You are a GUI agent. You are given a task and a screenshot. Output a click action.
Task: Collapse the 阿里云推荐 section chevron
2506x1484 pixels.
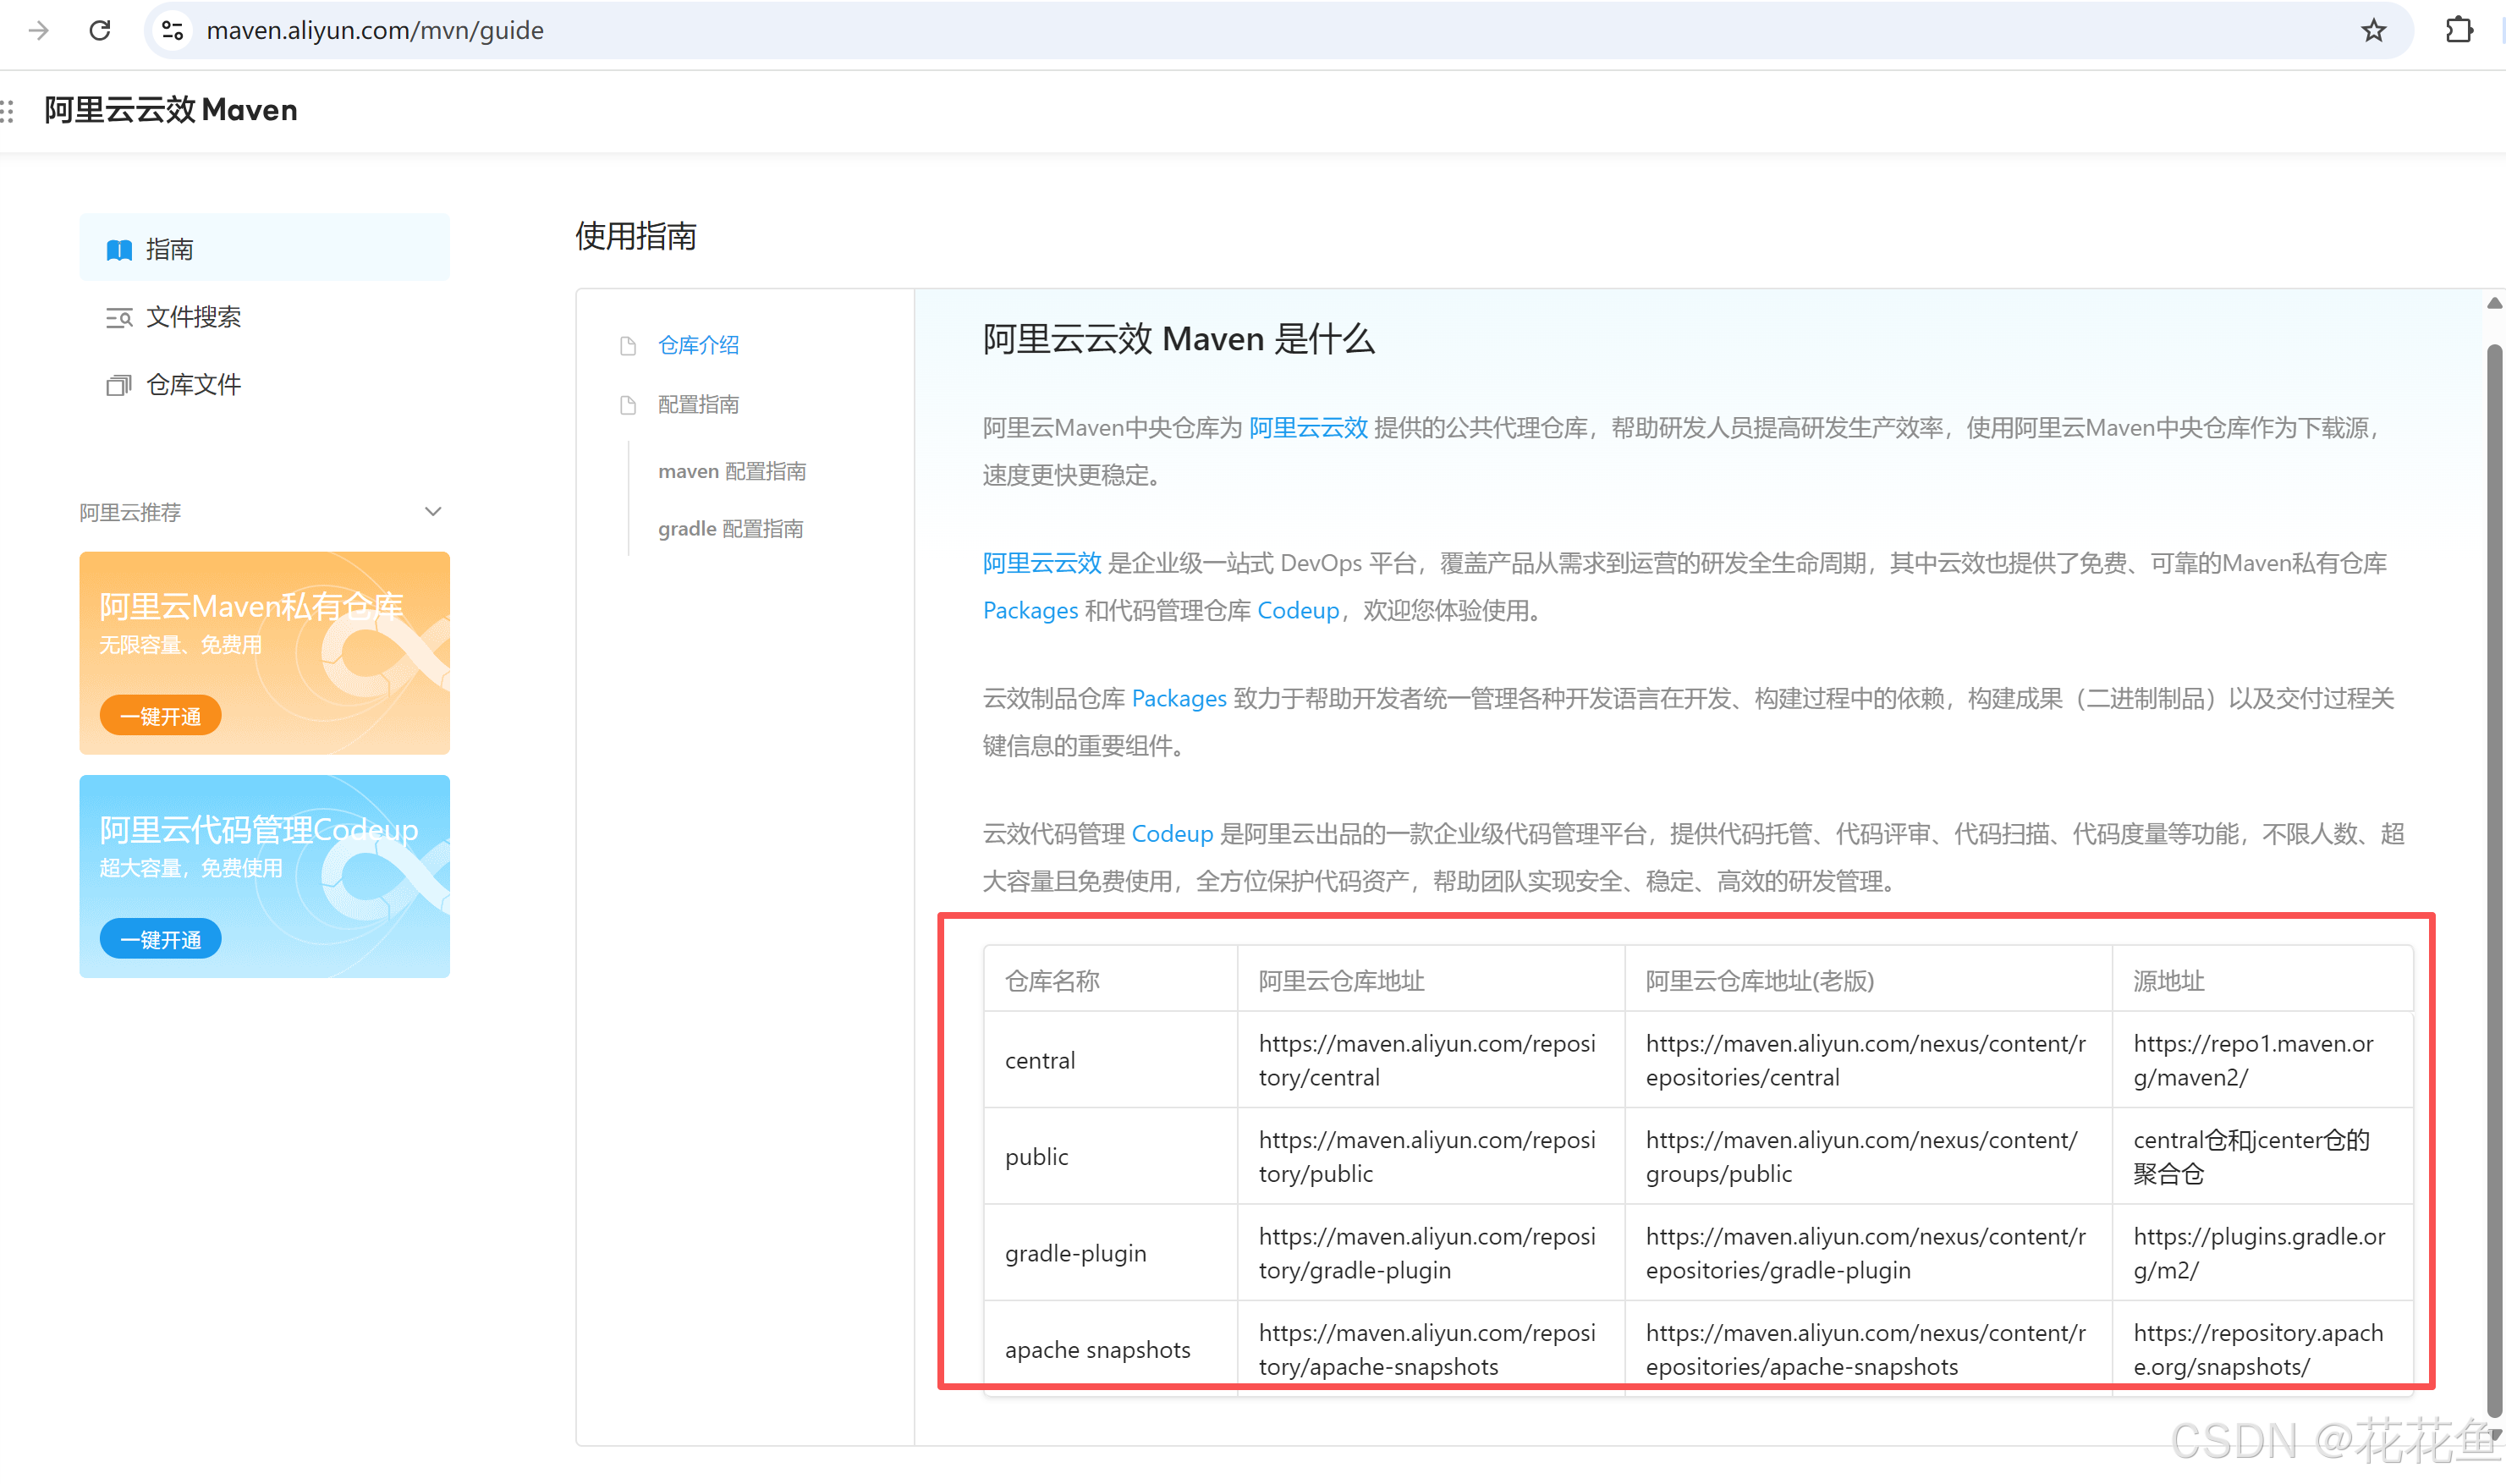(433, 512)
